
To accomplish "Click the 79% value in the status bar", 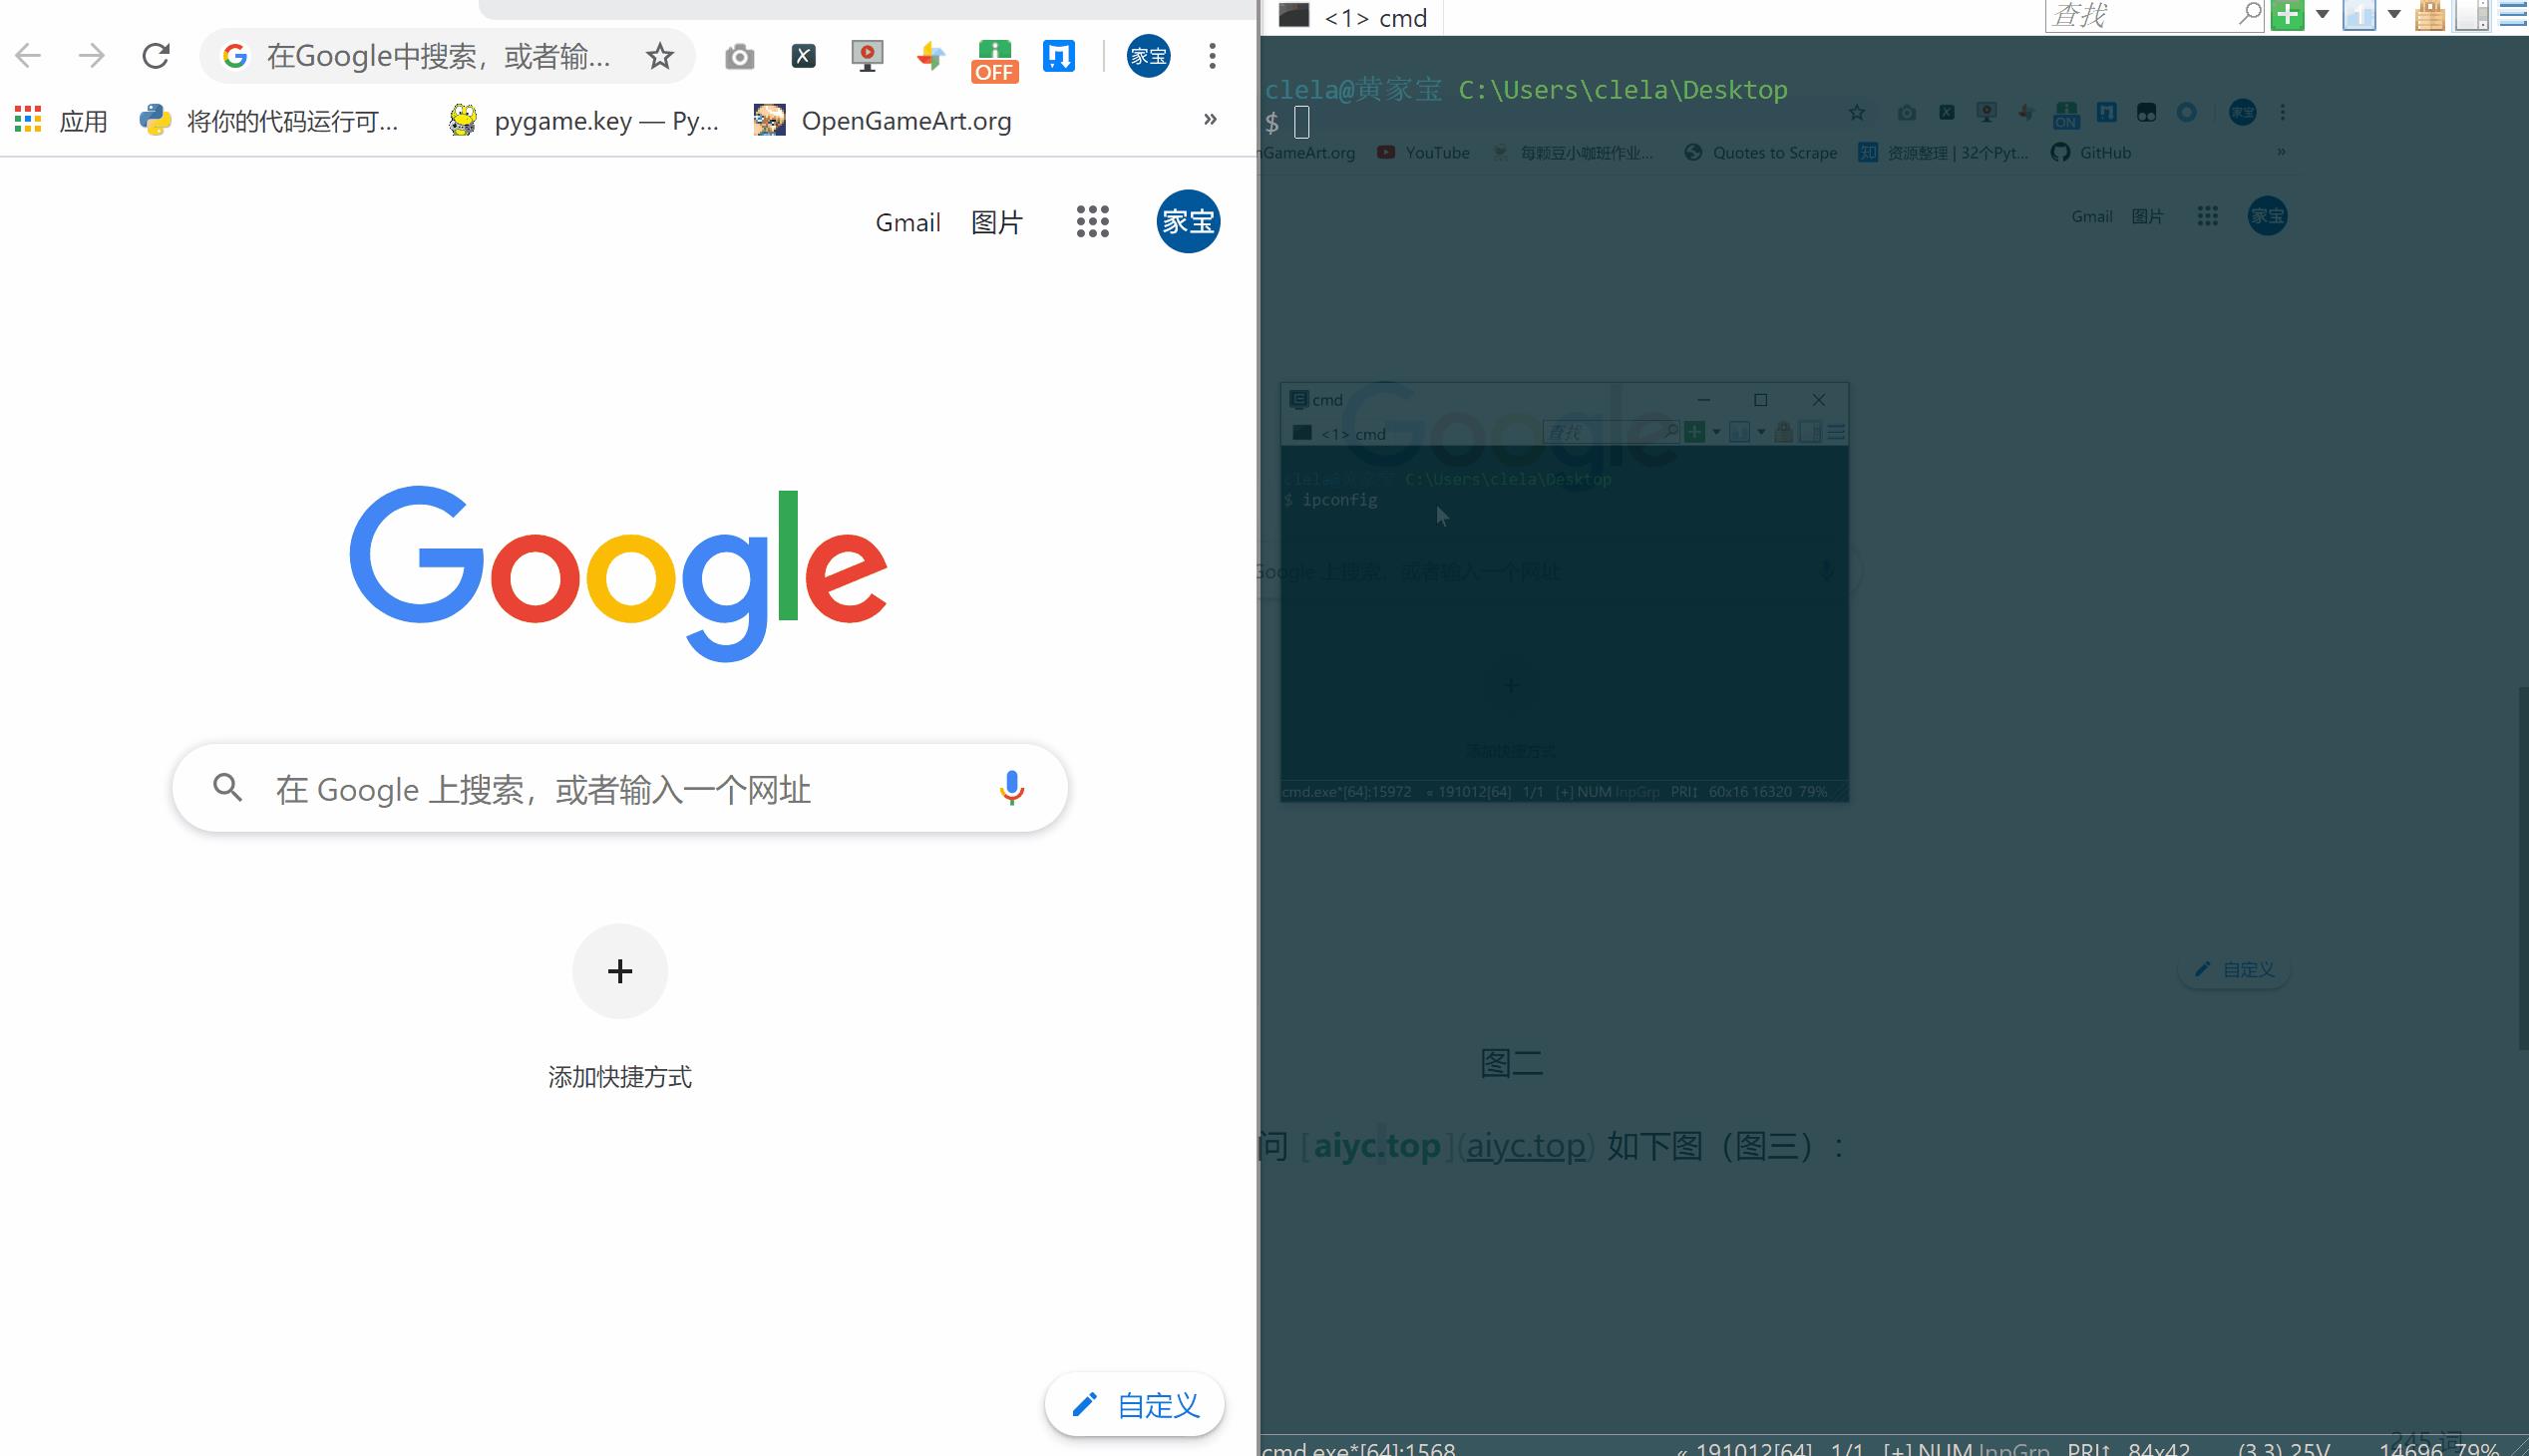I will [2477, 1447].
